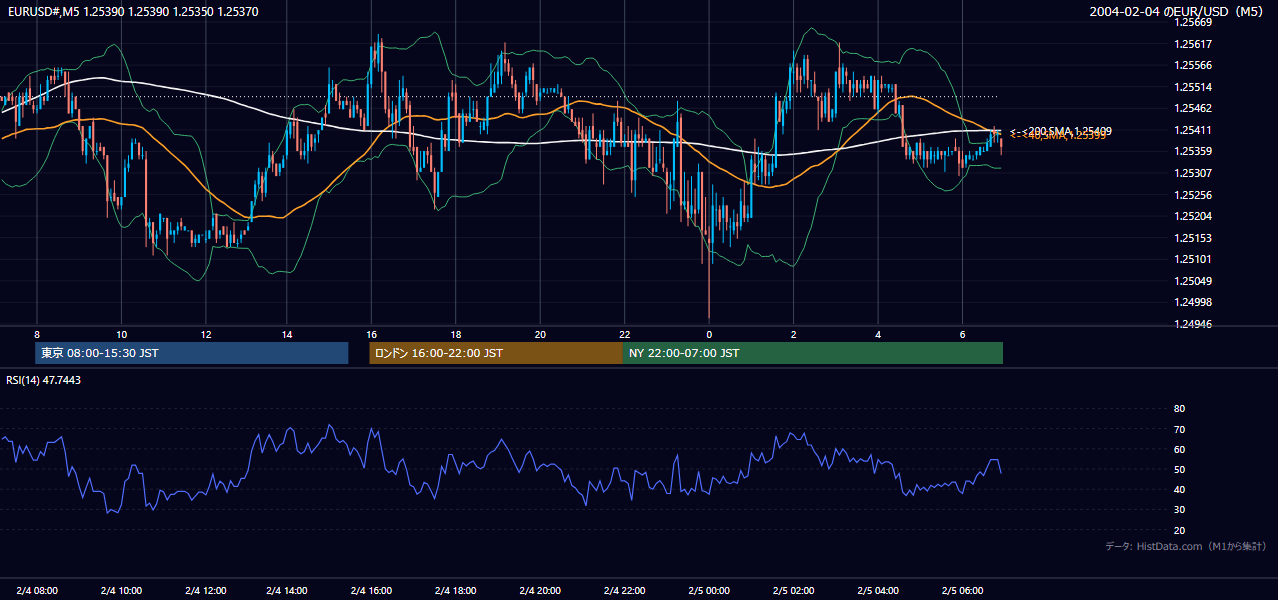Click RSI scale value 50
This screenshot has width=1278, height=600.
pyautogui.click(x=1179, y=469)
